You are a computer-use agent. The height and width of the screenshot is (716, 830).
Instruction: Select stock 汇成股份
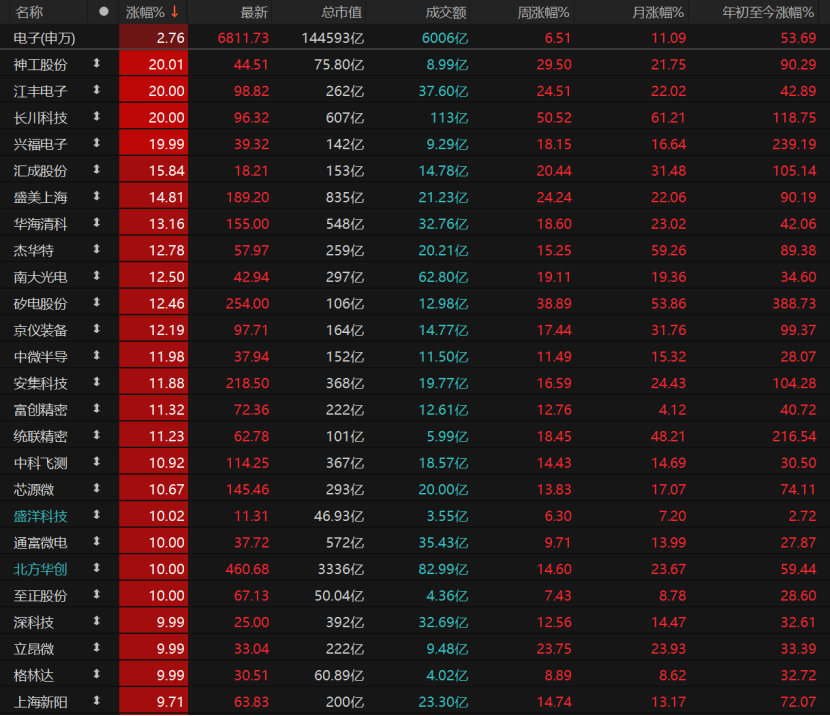[40, 171]
